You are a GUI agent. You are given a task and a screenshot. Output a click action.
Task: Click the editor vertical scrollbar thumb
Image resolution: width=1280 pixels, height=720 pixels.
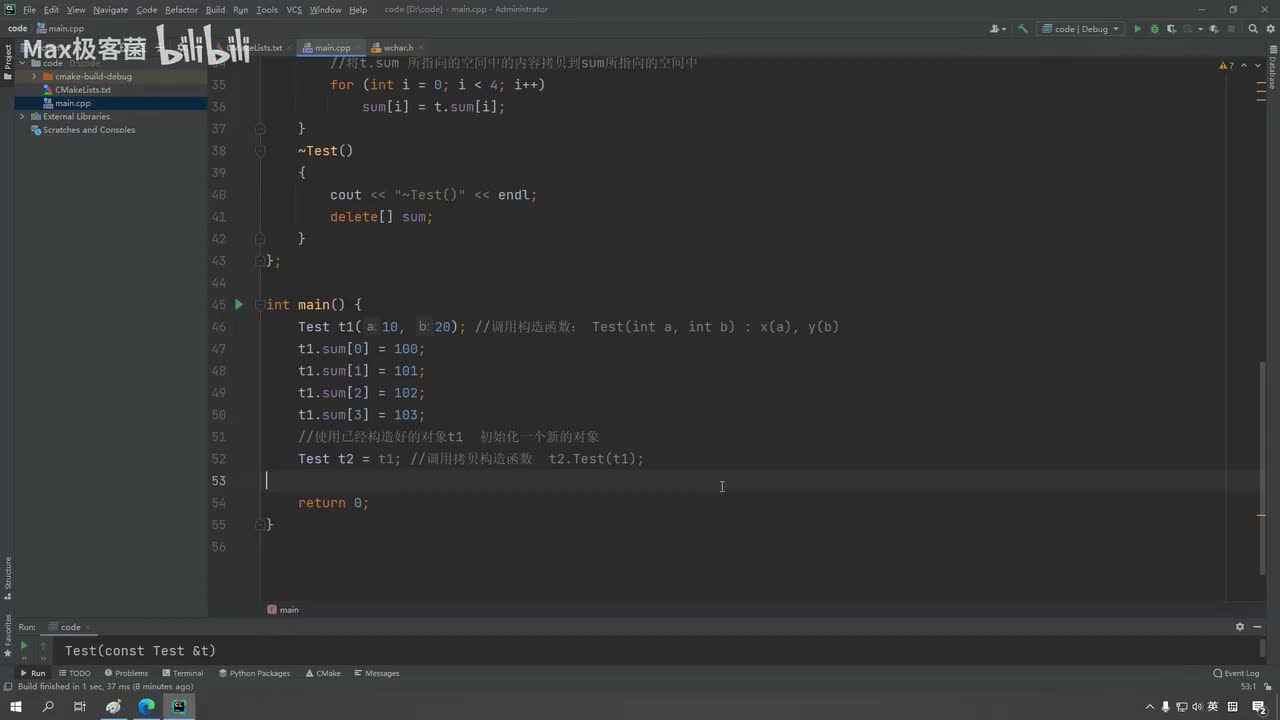(x=1262, y=468)
